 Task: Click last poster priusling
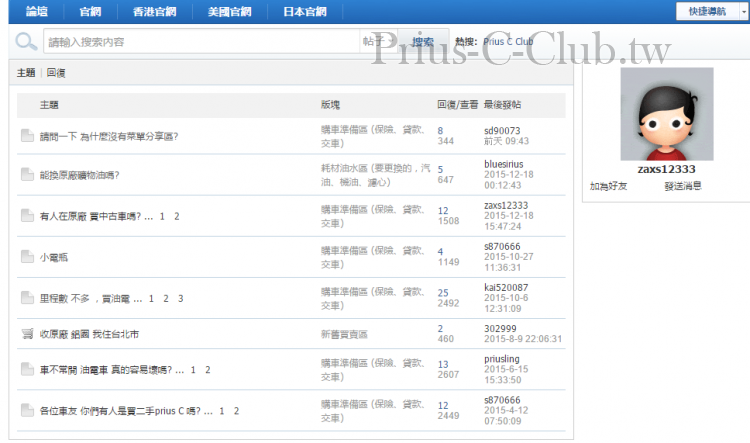tap(501, 359)
